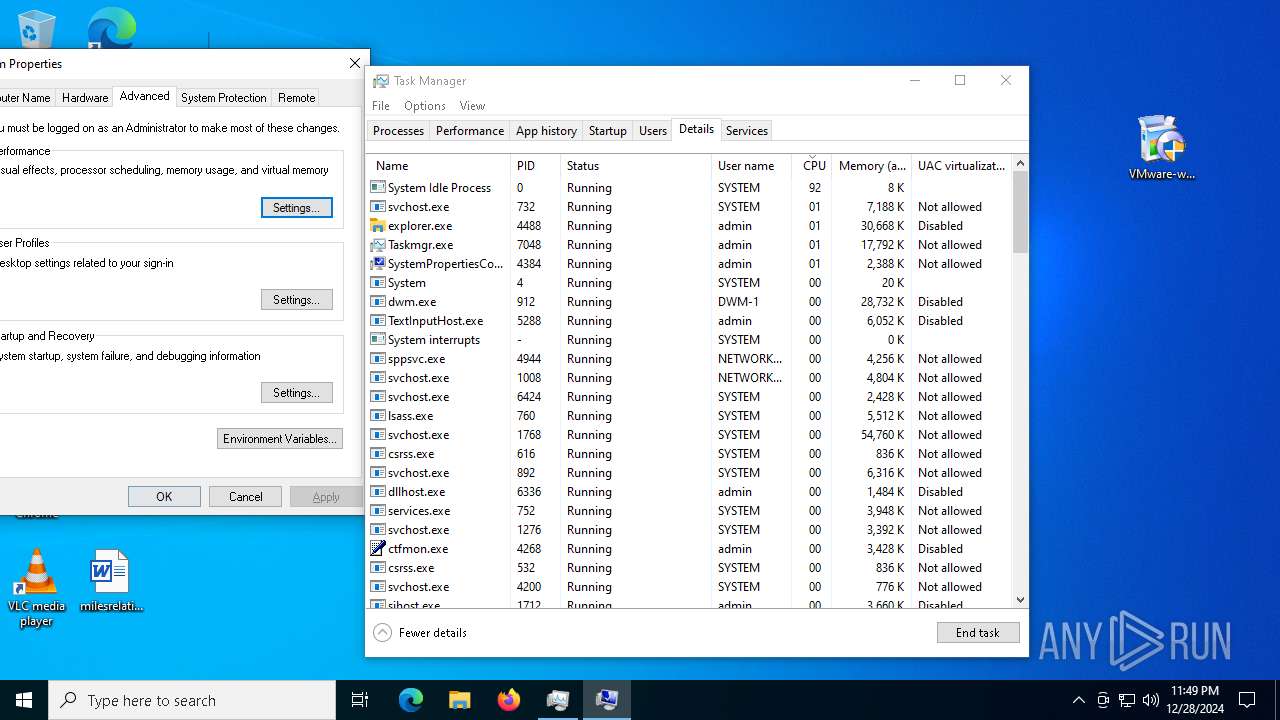The image size is (1280, 720).
Task: Click the End task button
Action: point(978,633)
